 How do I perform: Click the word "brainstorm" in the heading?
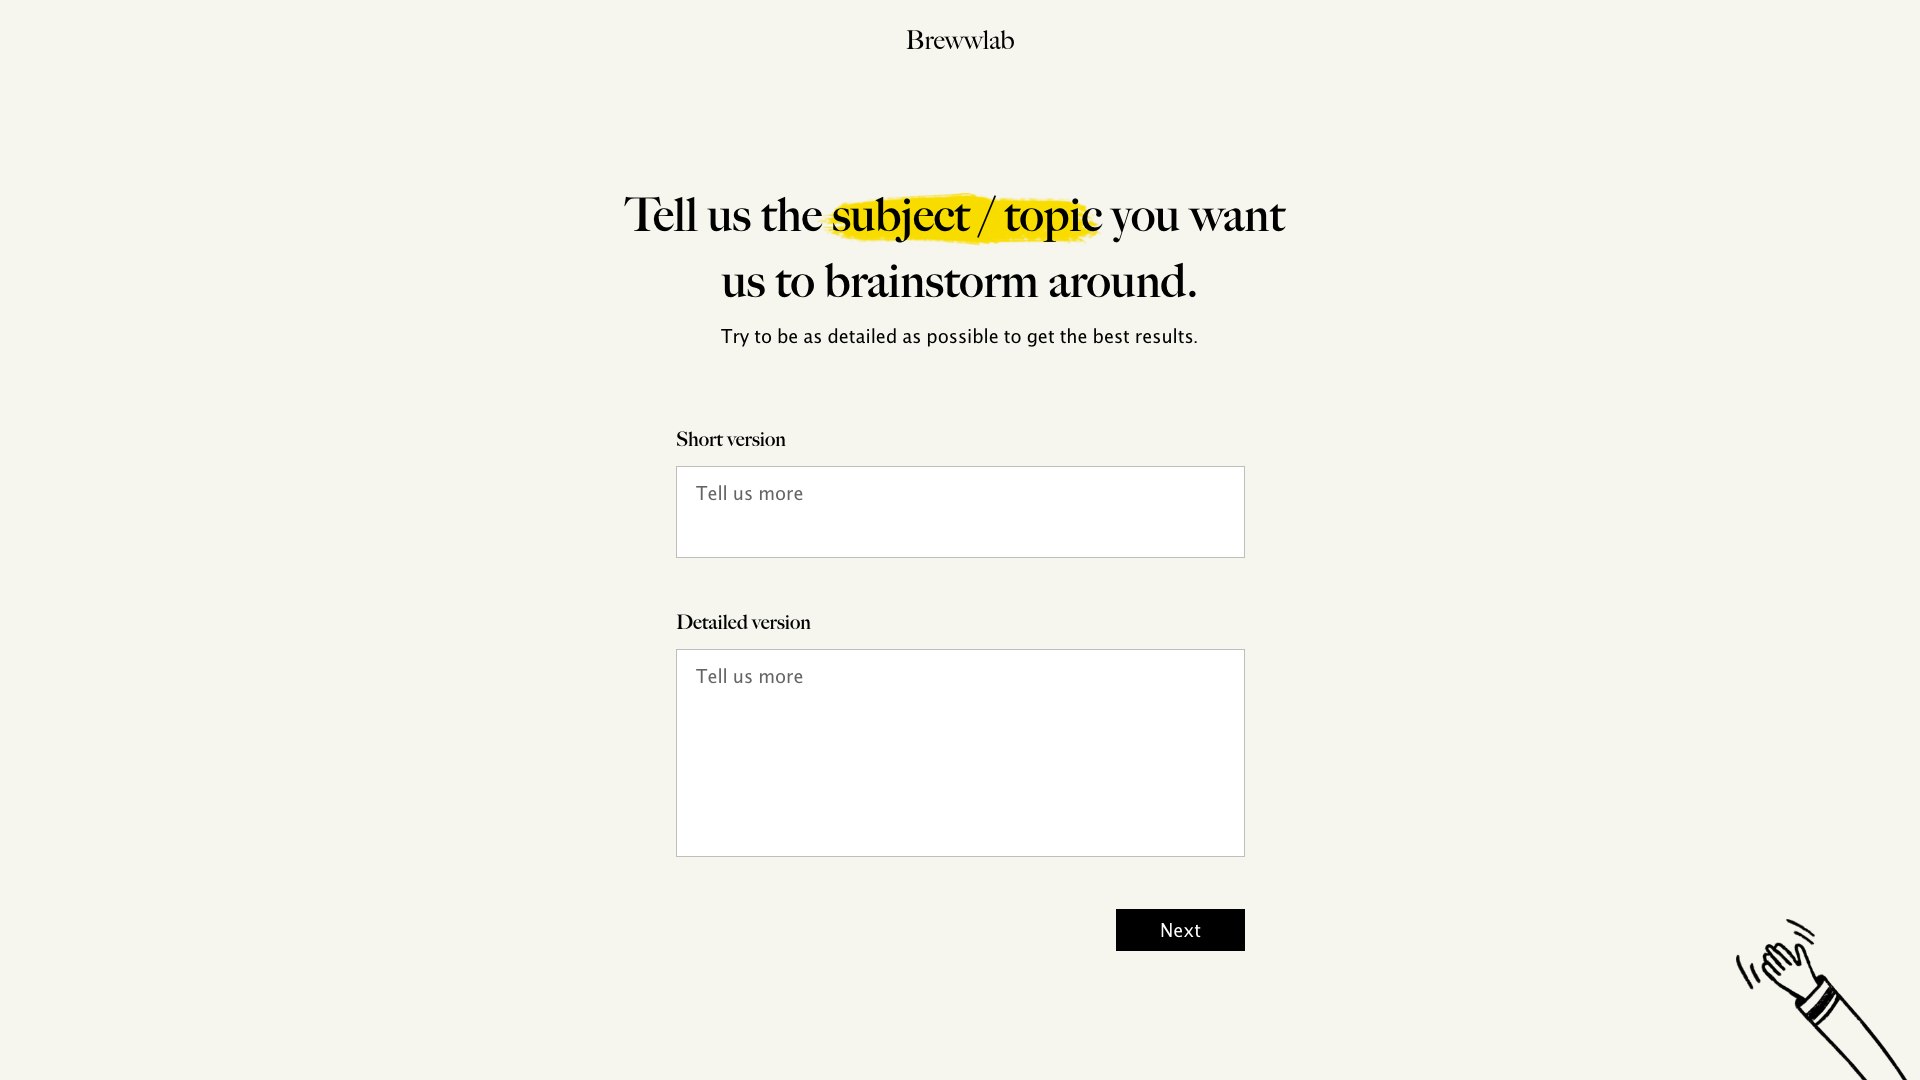930,281
